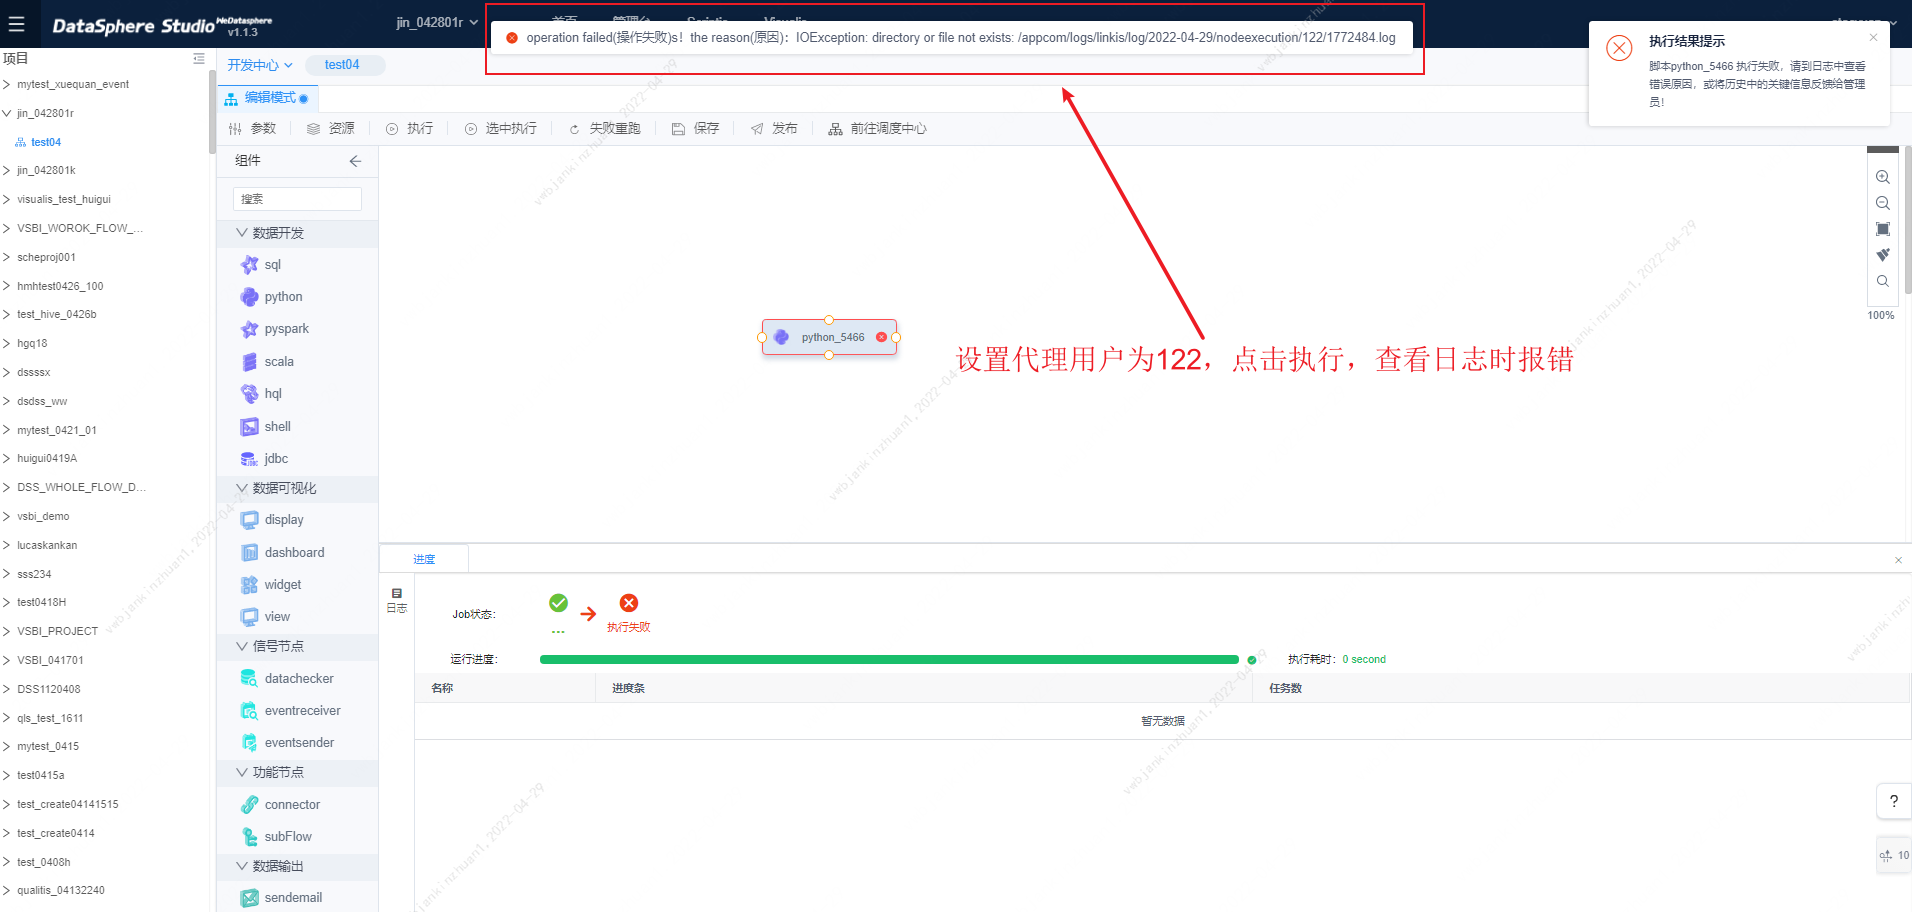Close the bottom progress panel

click(x=1898, y=560)
